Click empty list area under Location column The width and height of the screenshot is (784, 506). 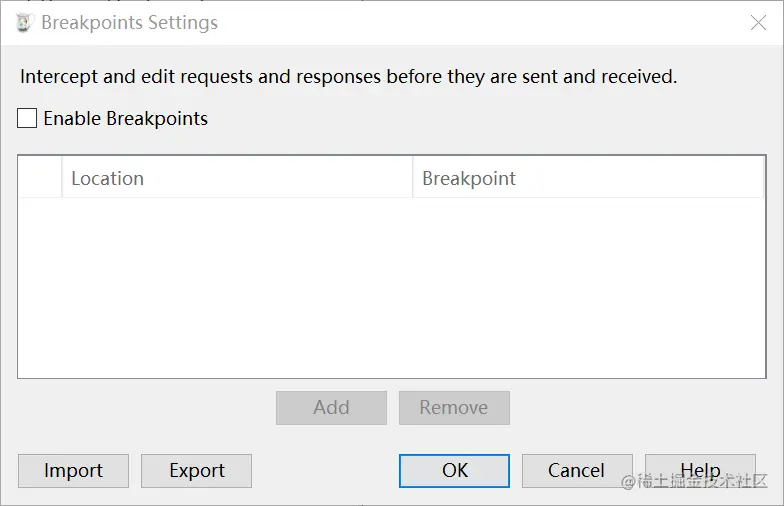(237, 288)
